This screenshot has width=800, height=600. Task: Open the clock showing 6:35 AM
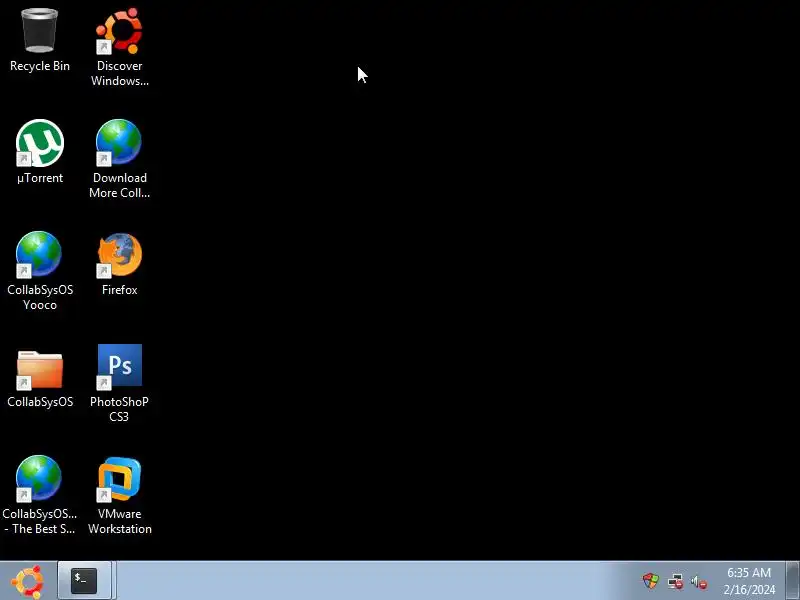point(749,581)
